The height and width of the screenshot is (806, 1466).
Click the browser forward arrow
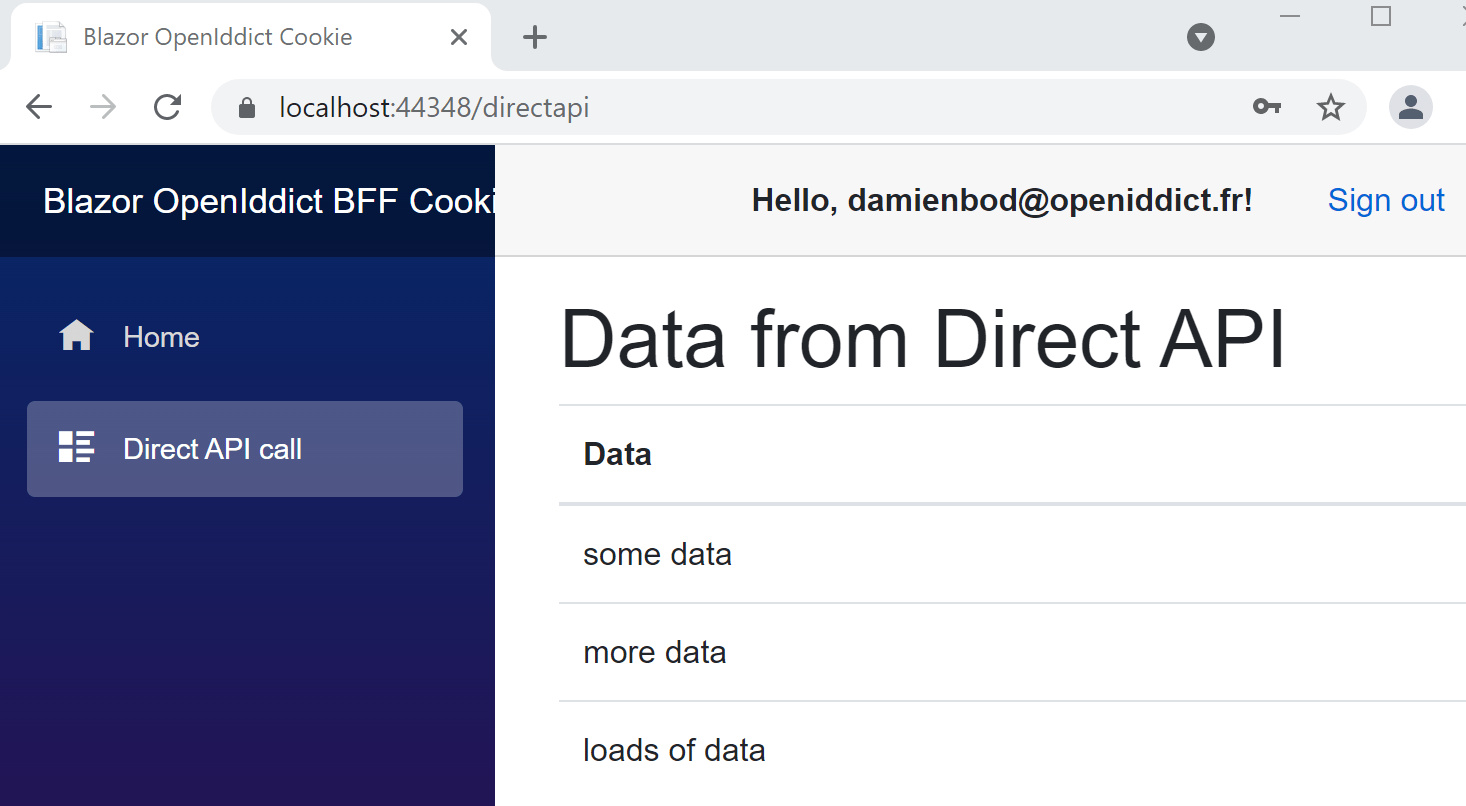[103, 107]
